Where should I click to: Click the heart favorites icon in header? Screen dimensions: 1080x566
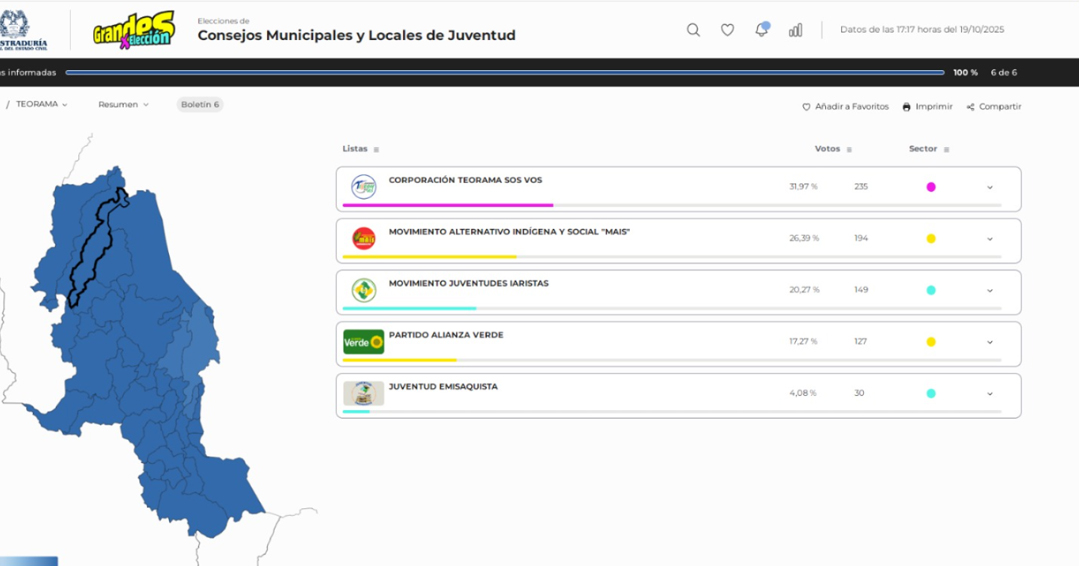tap(727, 30)
